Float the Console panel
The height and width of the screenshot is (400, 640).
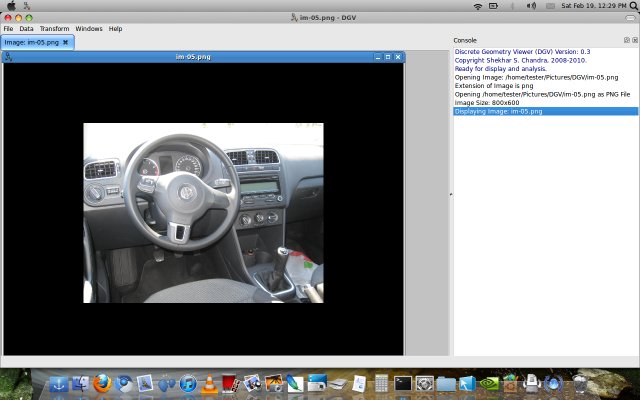coord(626,40)
